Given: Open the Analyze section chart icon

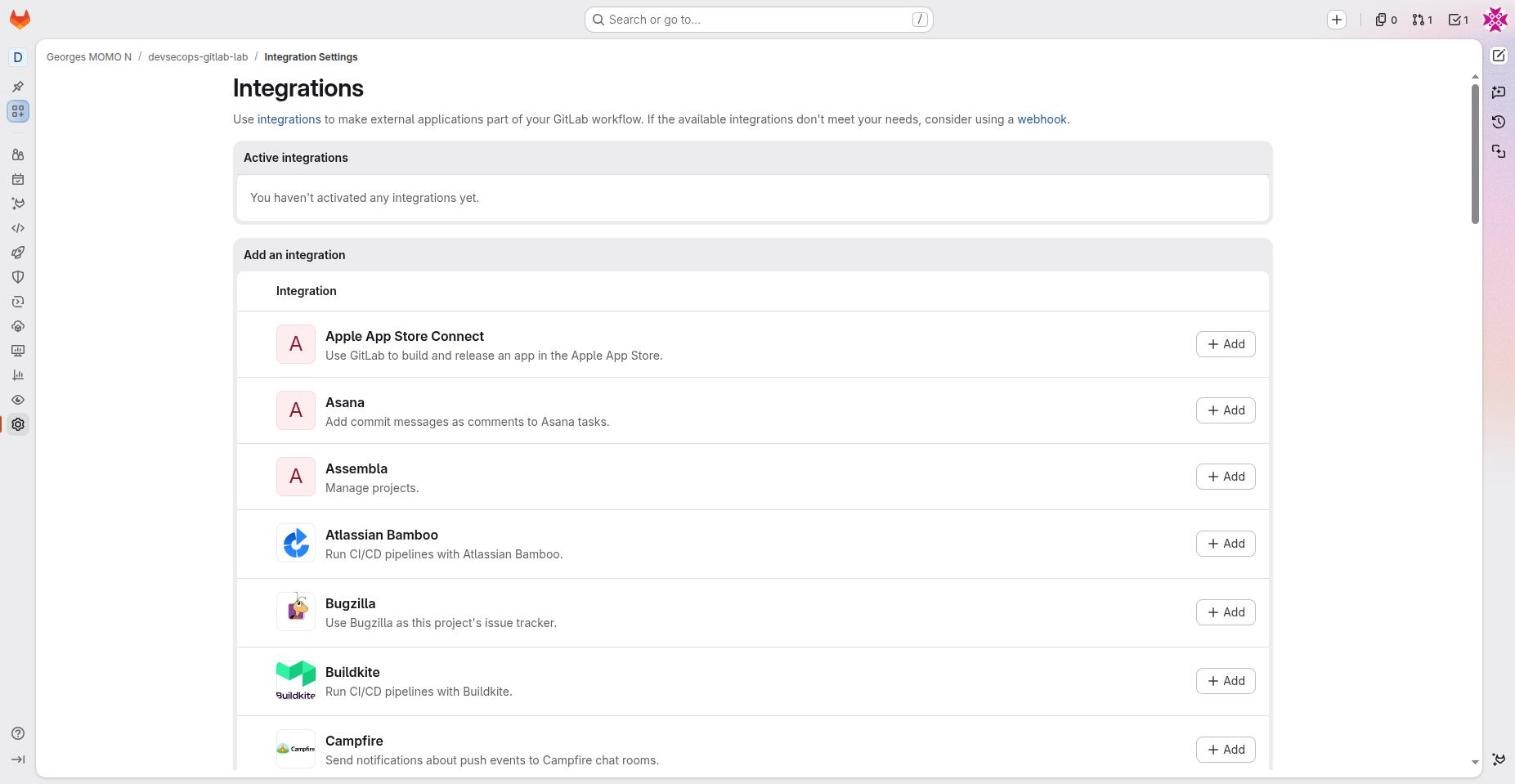Looking at the screenshot, I should pos(17,375).
